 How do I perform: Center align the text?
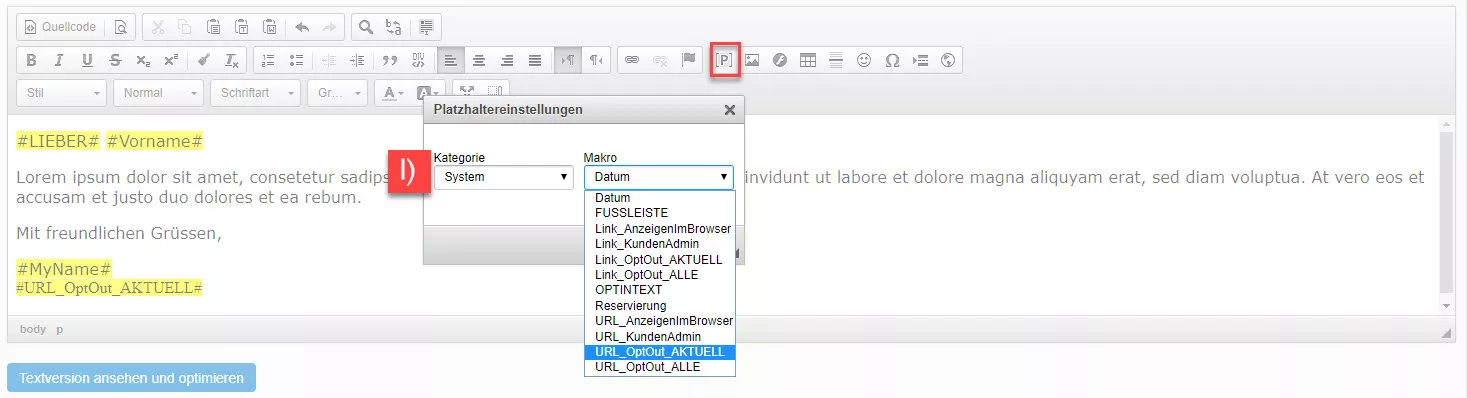479,60
